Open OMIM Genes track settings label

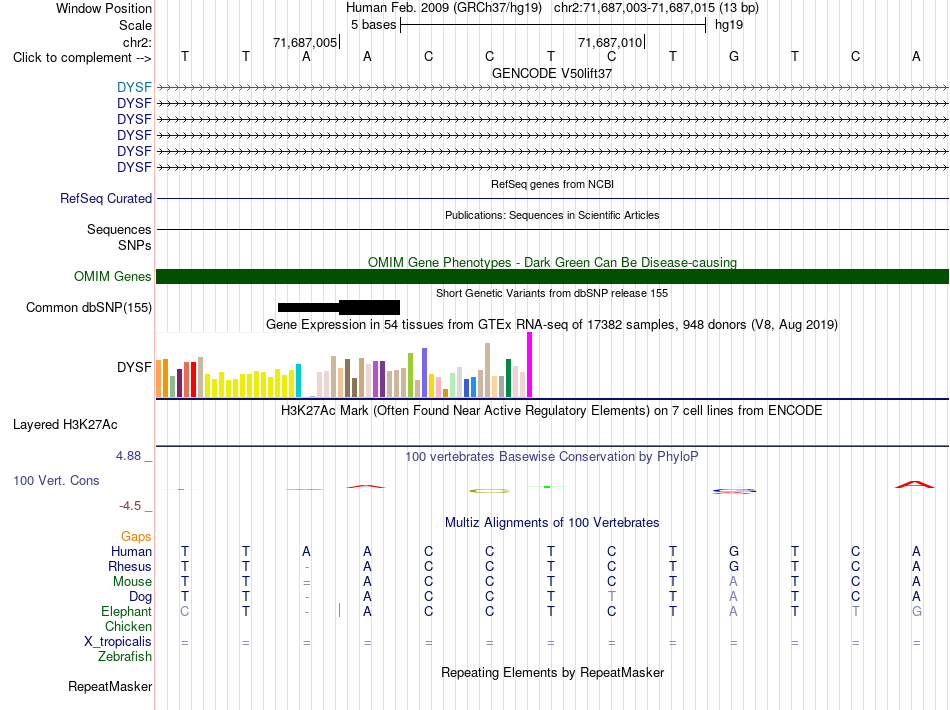112,276
